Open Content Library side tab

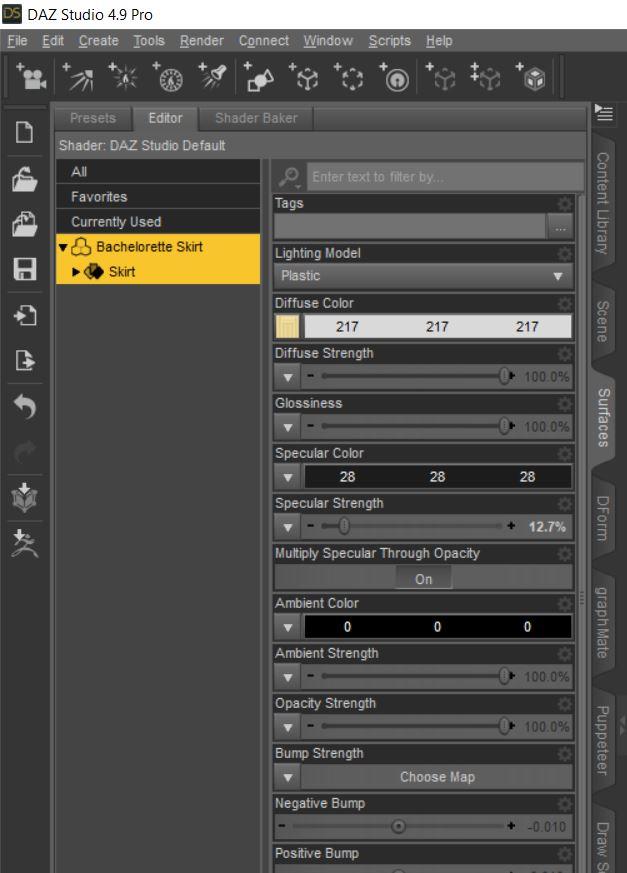[x=603, y=202]
